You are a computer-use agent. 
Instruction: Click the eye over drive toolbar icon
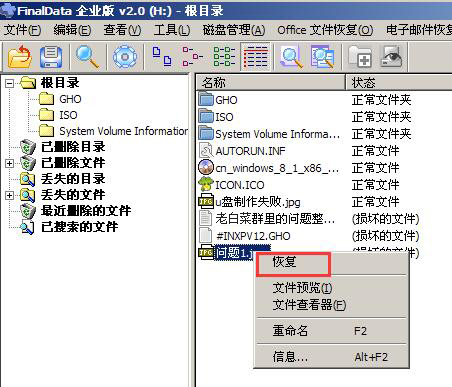pyautogui.click(x=391, y=57)
